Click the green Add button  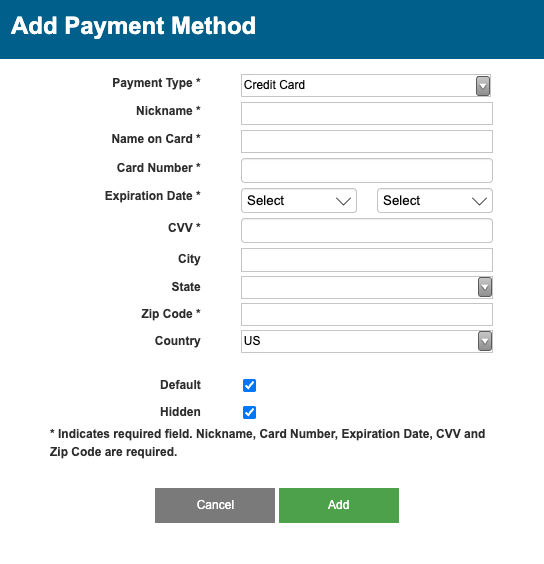(339, 505)
